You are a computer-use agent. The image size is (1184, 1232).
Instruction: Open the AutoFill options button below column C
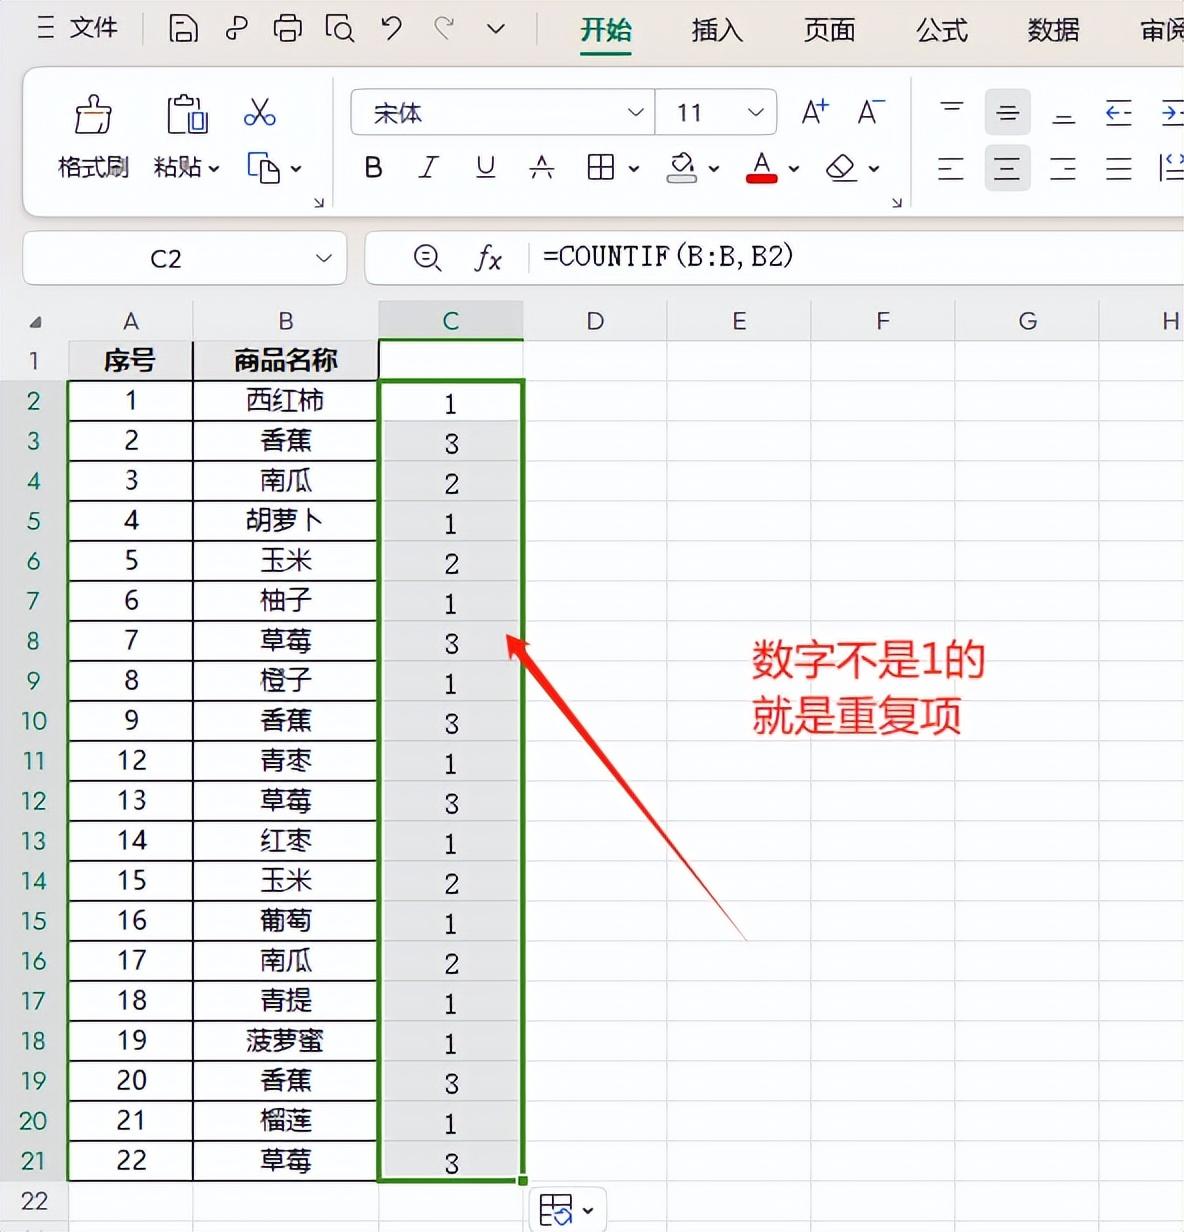click(x=566, y=1210)
